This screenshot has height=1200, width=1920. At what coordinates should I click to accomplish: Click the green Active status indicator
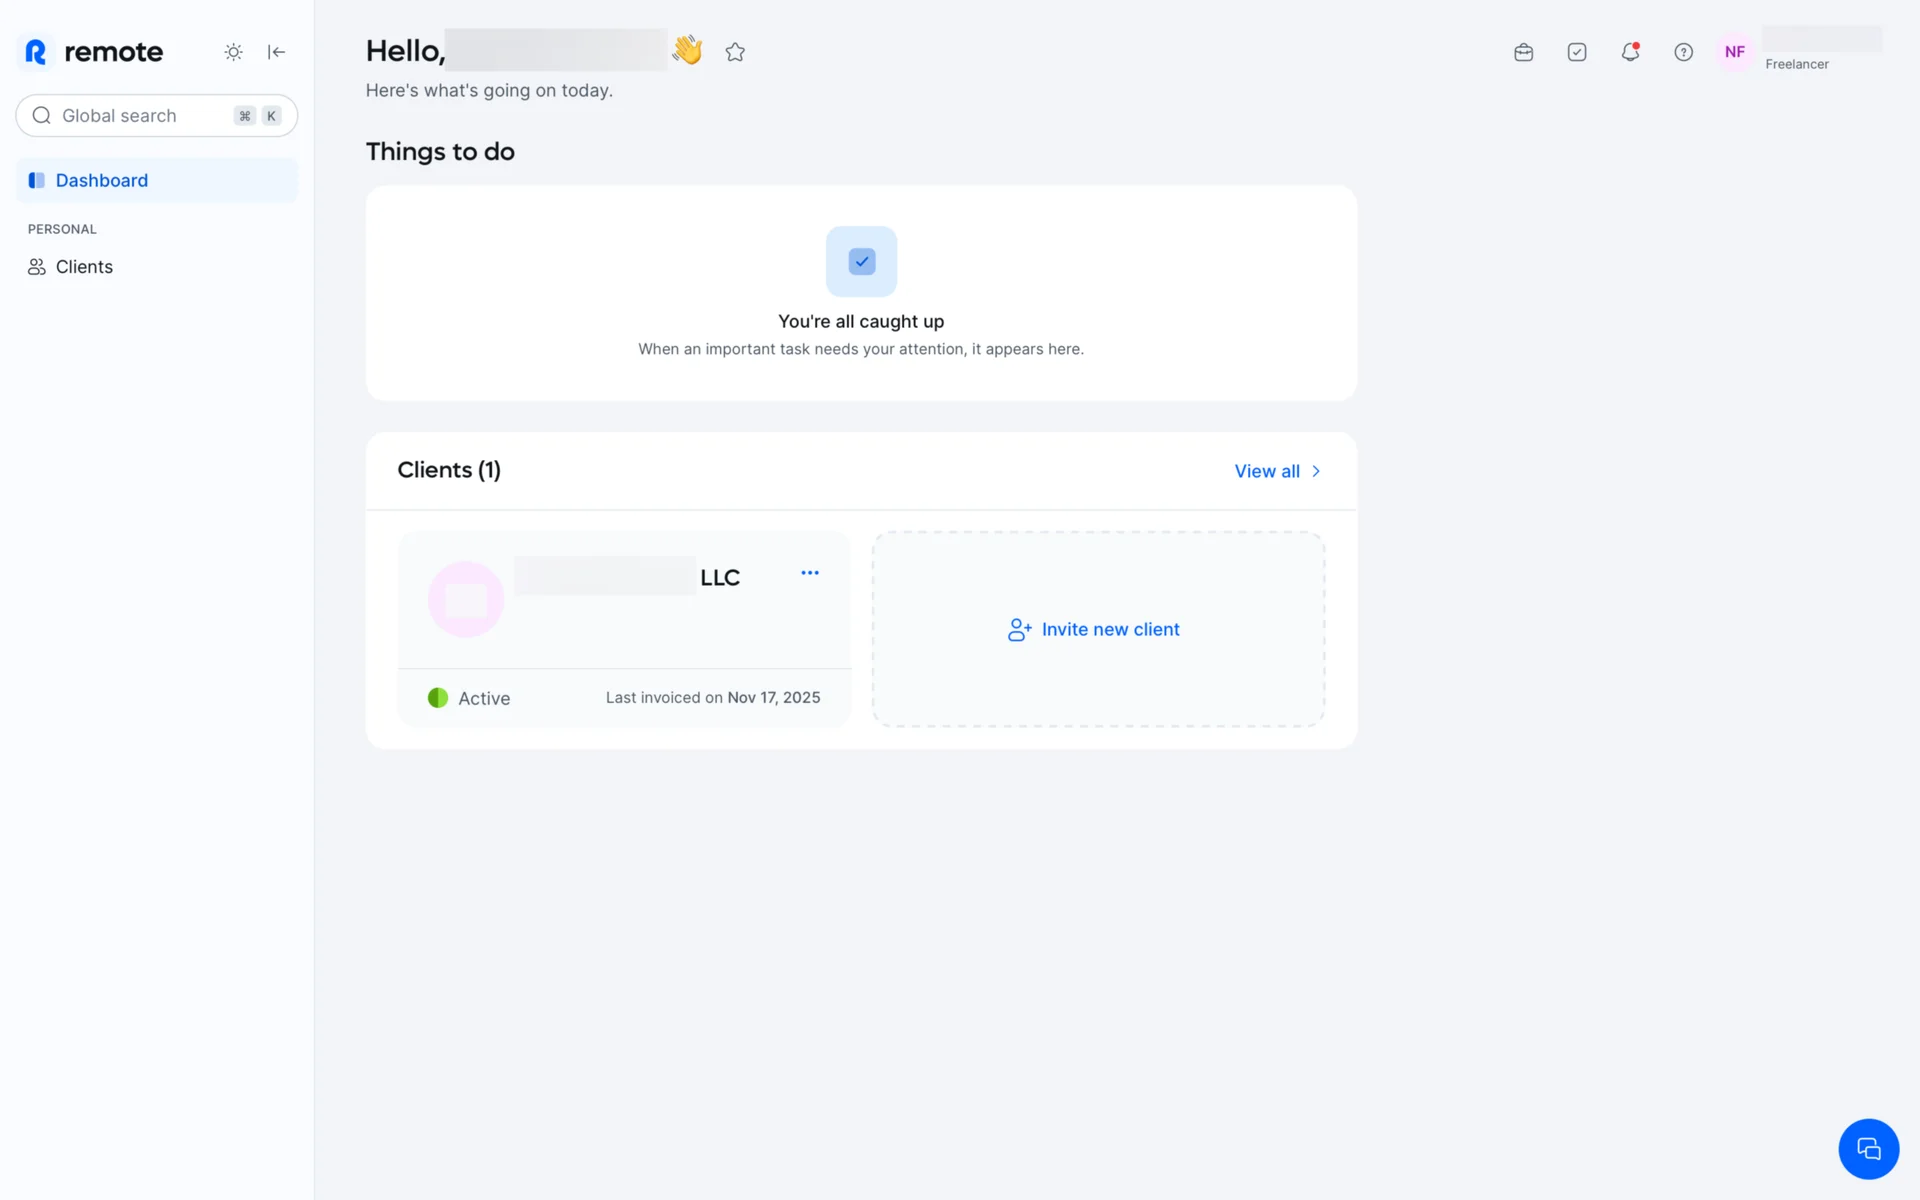coord(438,698)
